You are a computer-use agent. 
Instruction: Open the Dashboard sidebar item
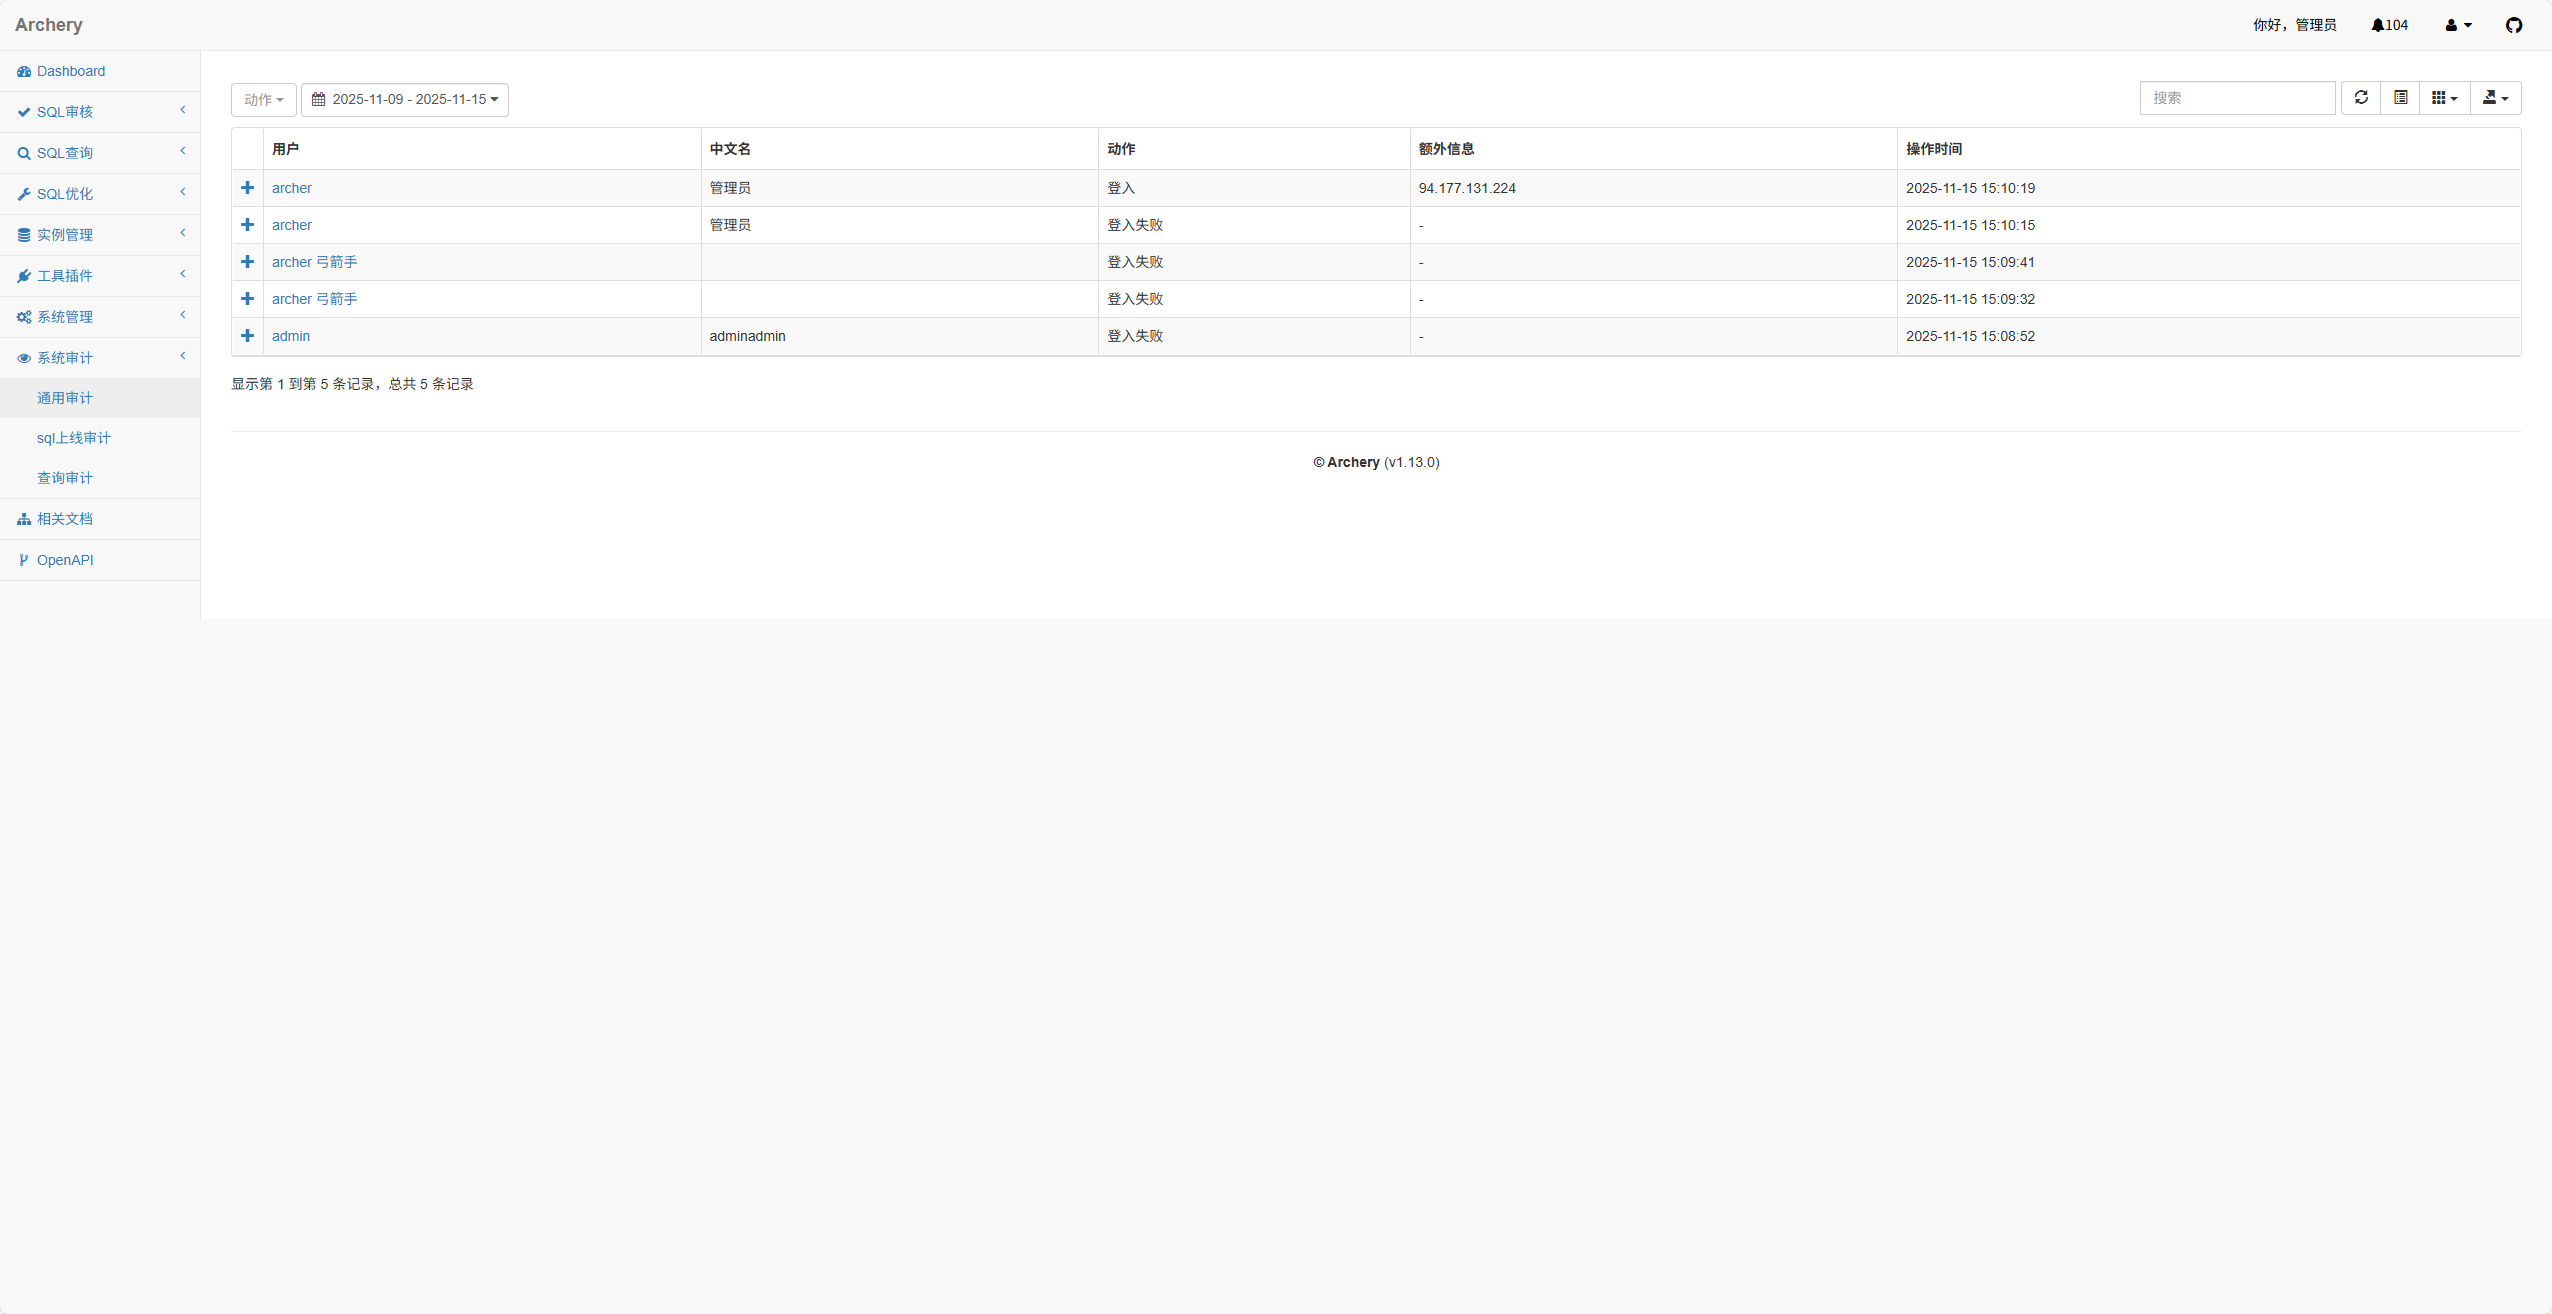[x=70, y=71]
